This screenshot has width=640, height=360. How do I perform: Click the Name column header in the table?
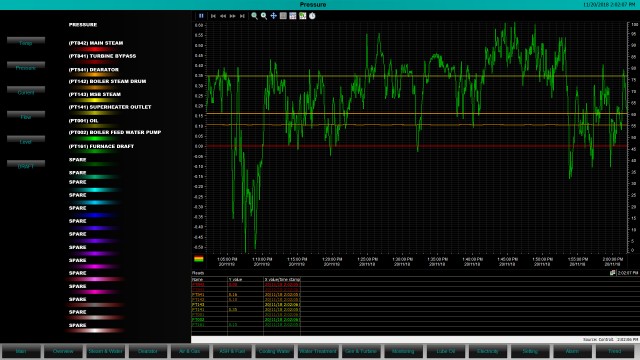(x=209, y=279)
